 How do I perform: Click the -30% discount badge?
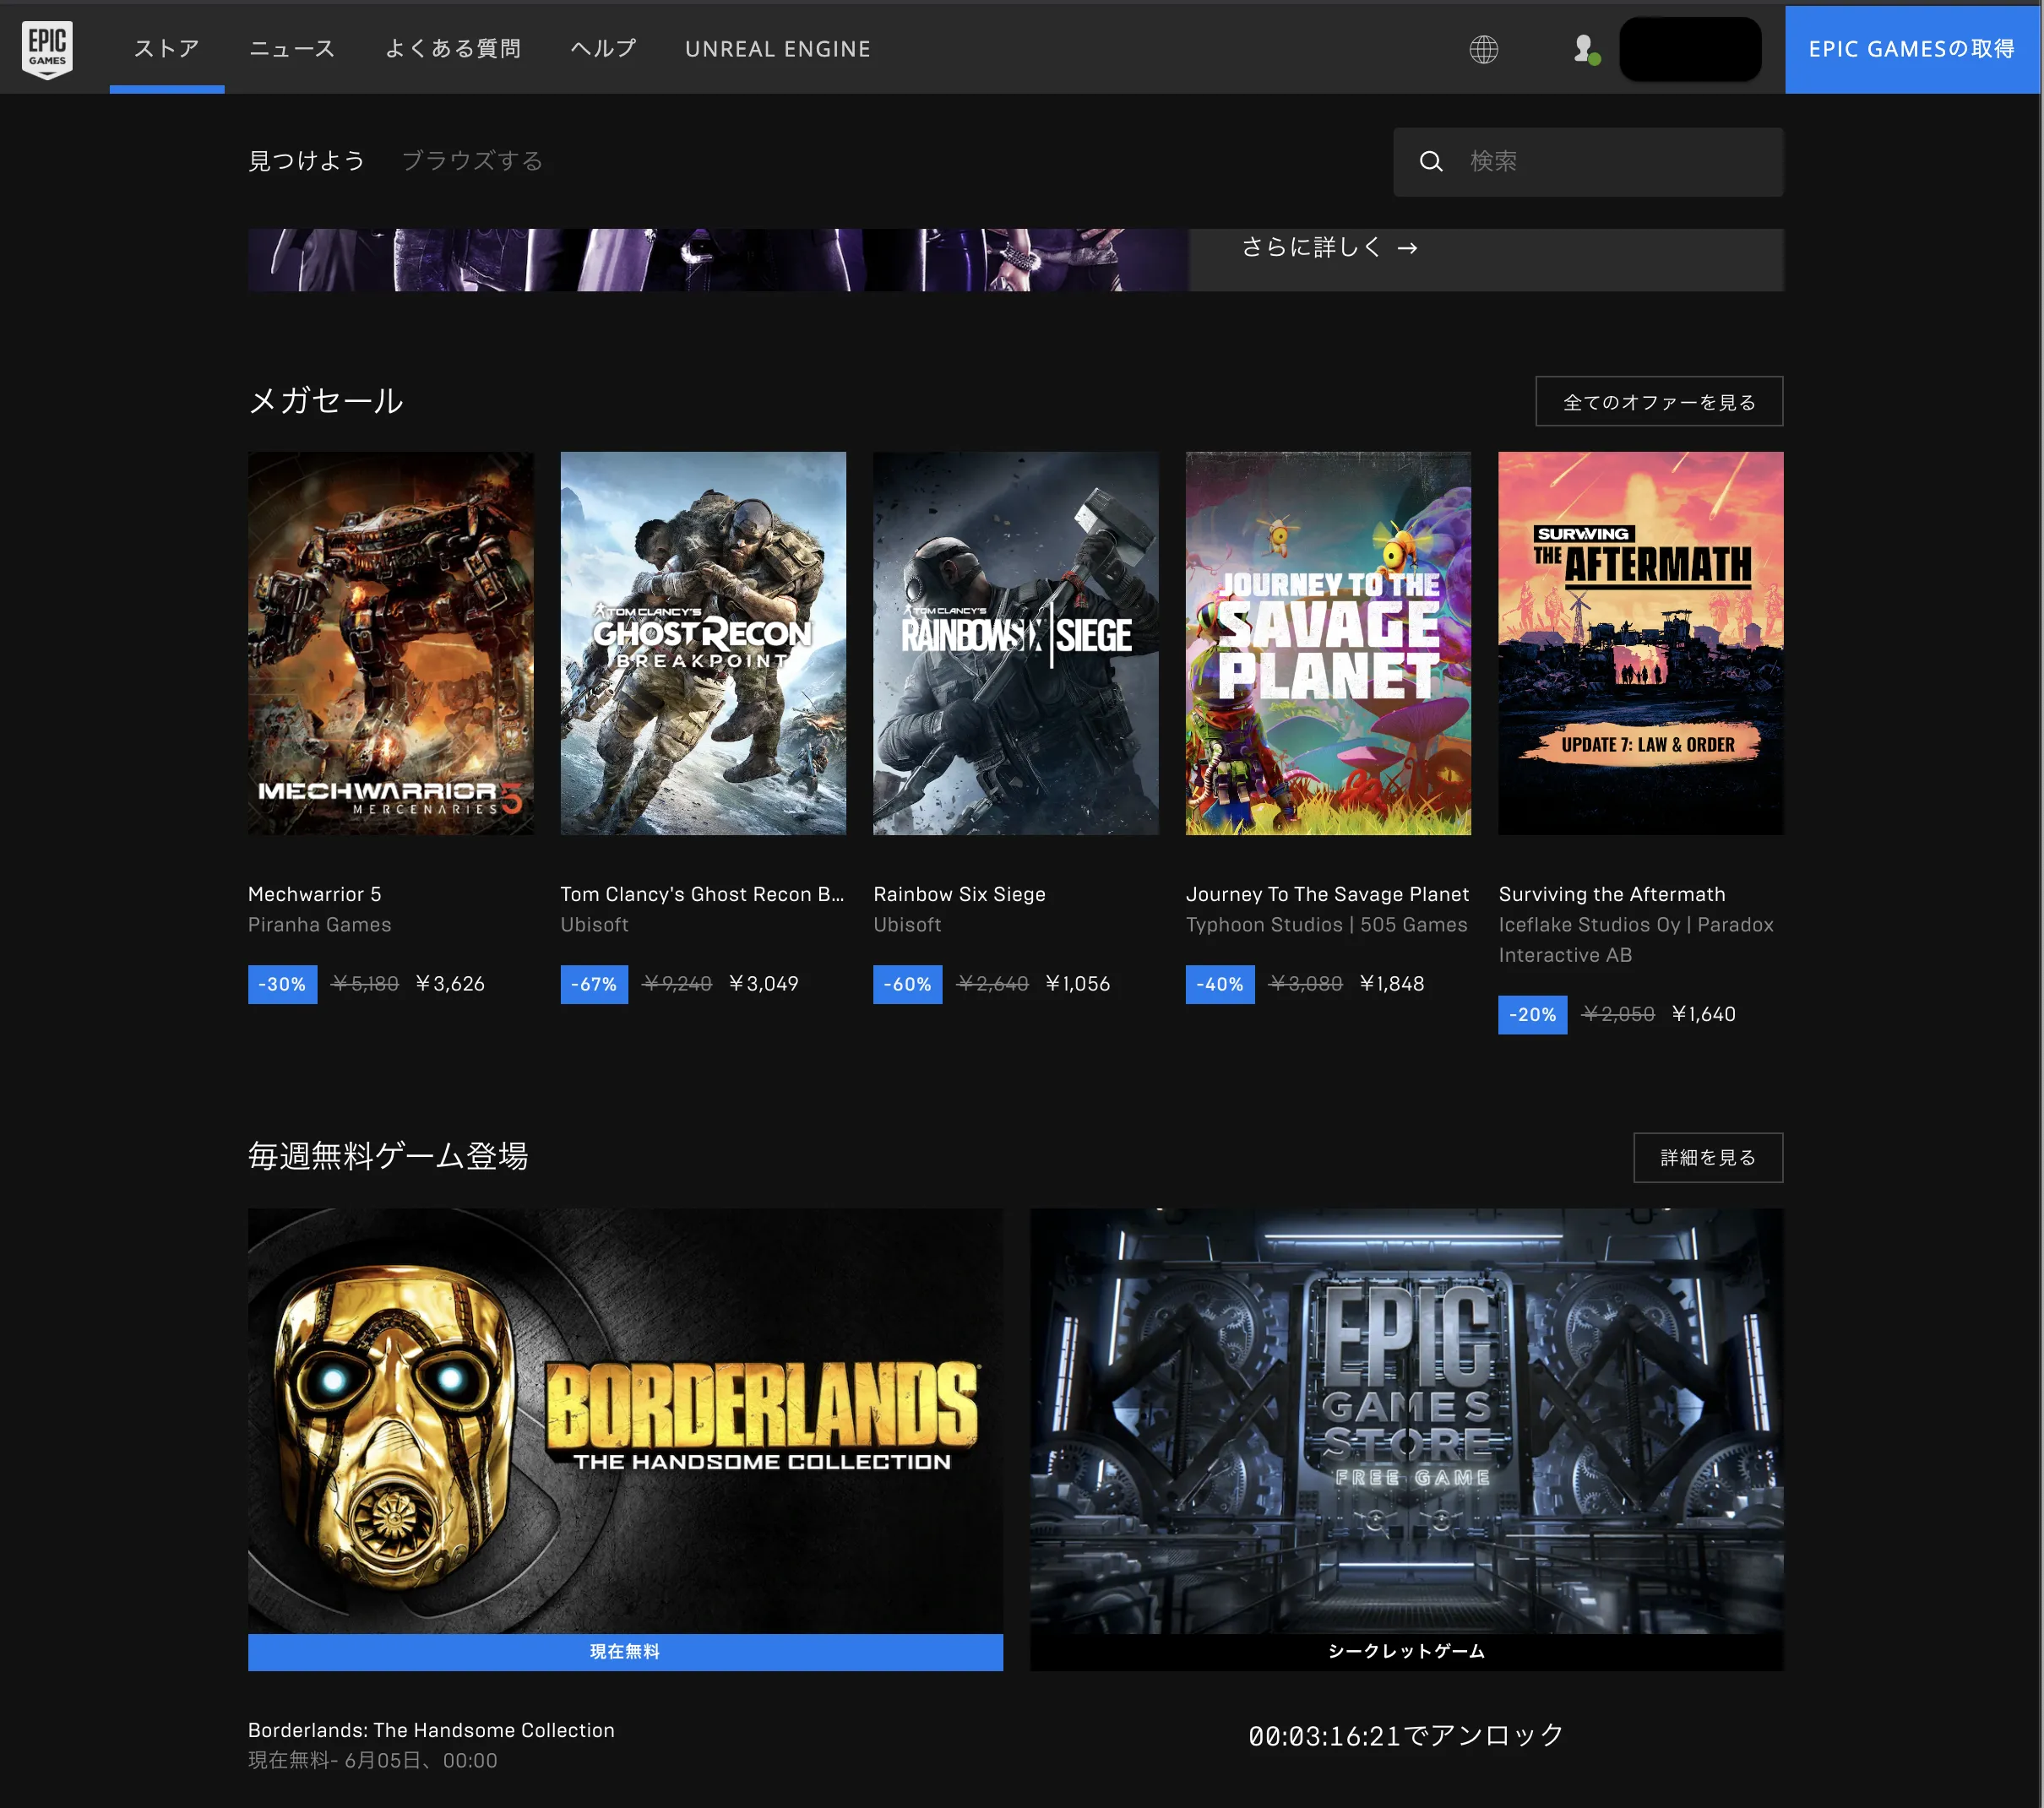point(282,984)
